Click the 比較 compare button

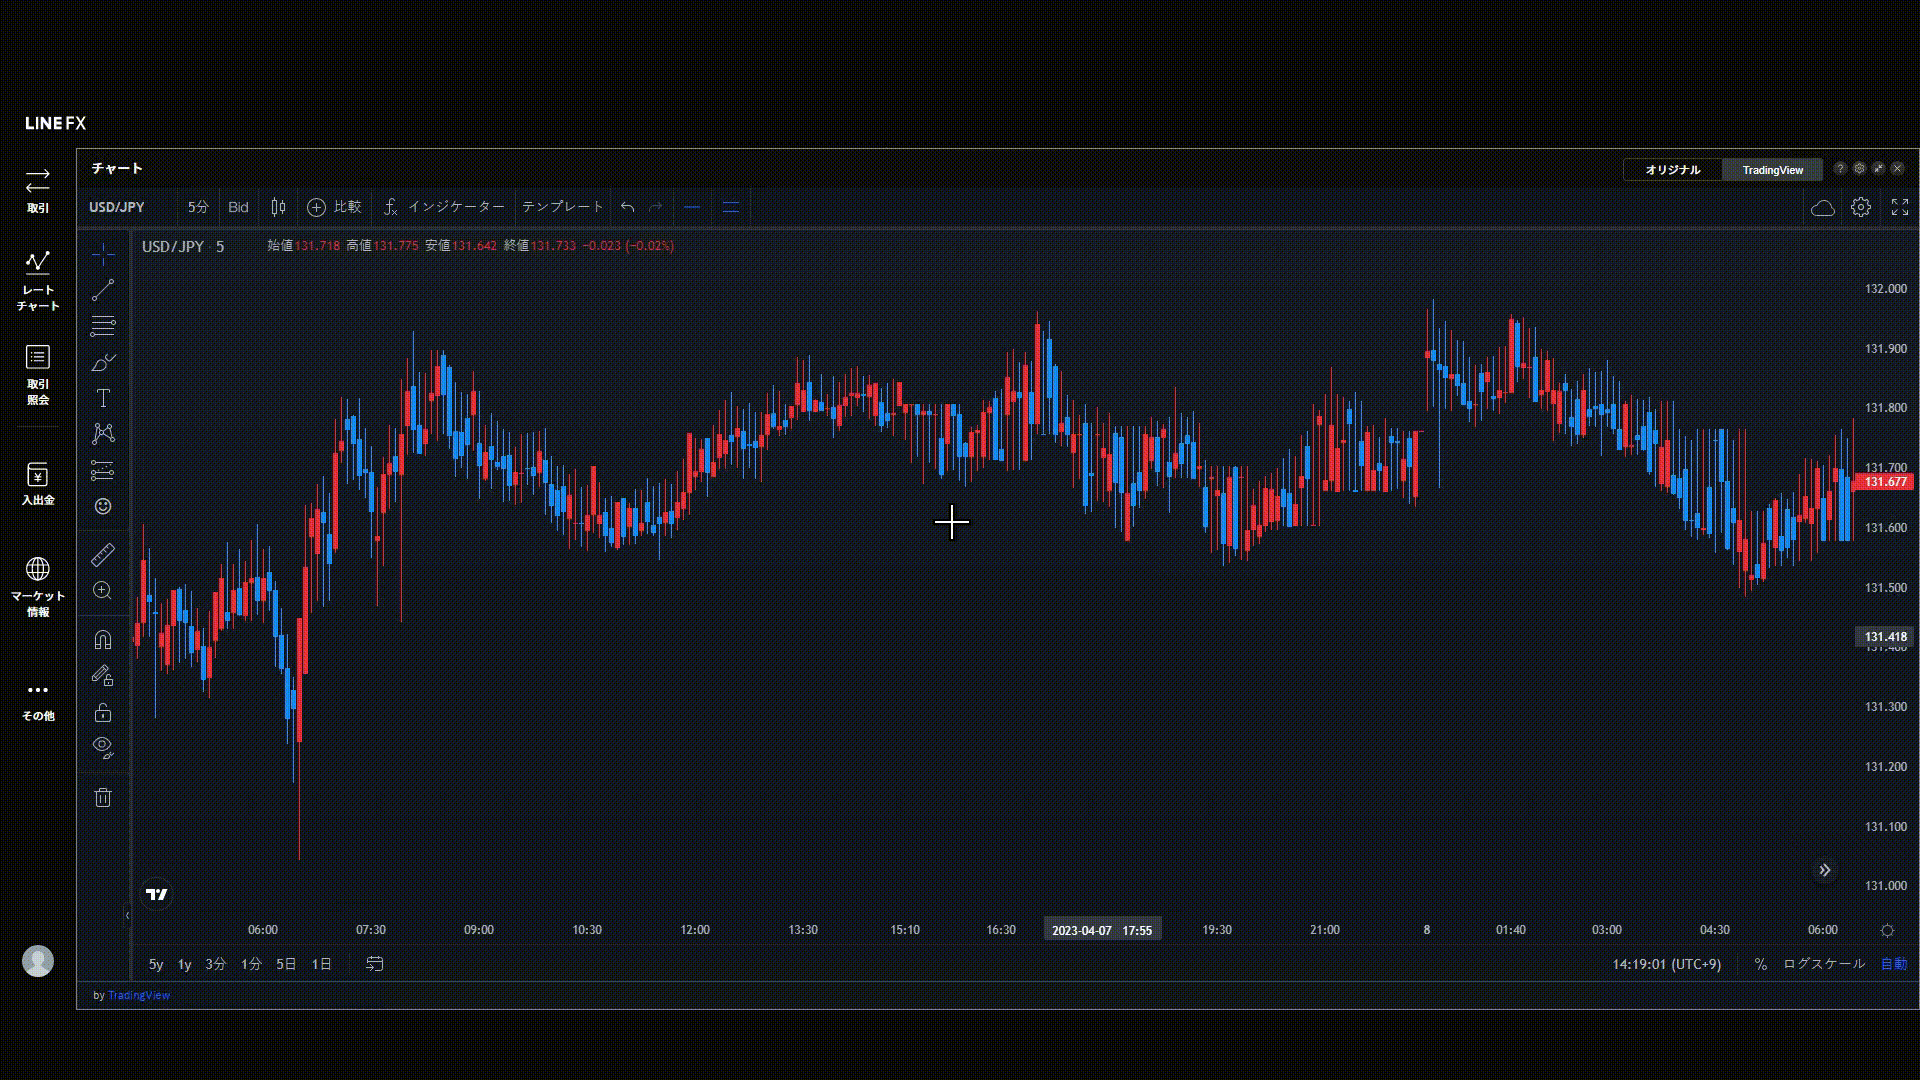[334, 207]
